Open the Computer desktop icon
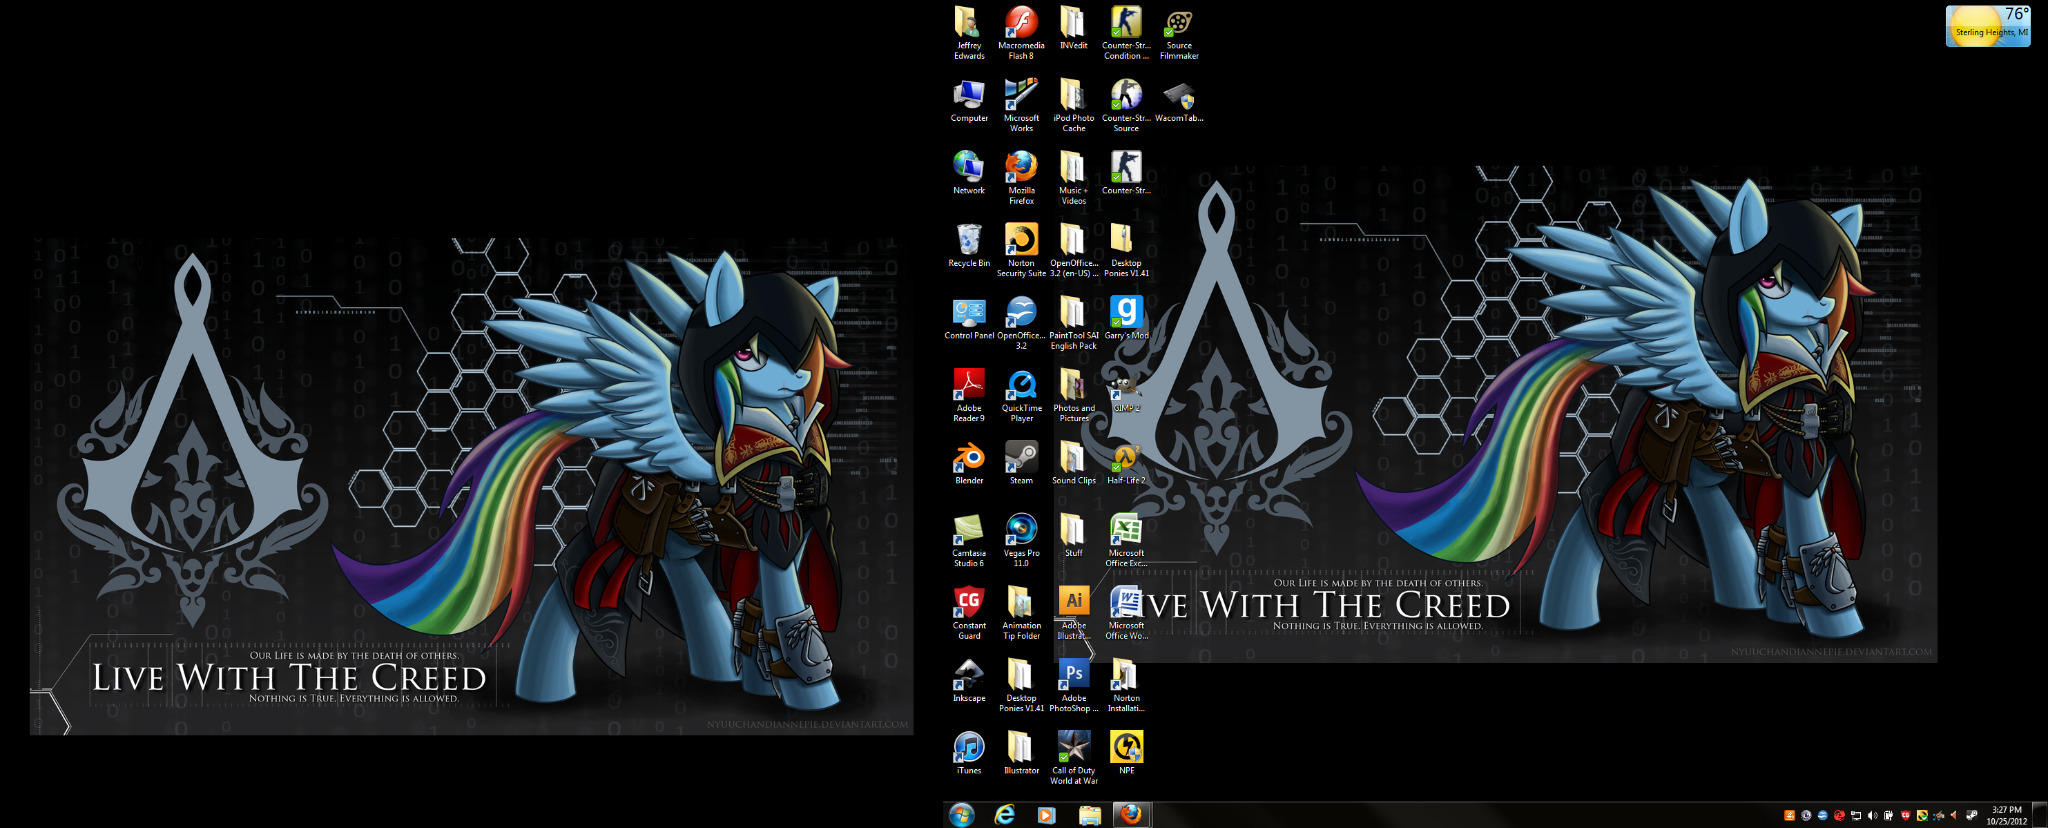Image resolution: width=2048 pixels, height=828 pixels. point(969,101)
